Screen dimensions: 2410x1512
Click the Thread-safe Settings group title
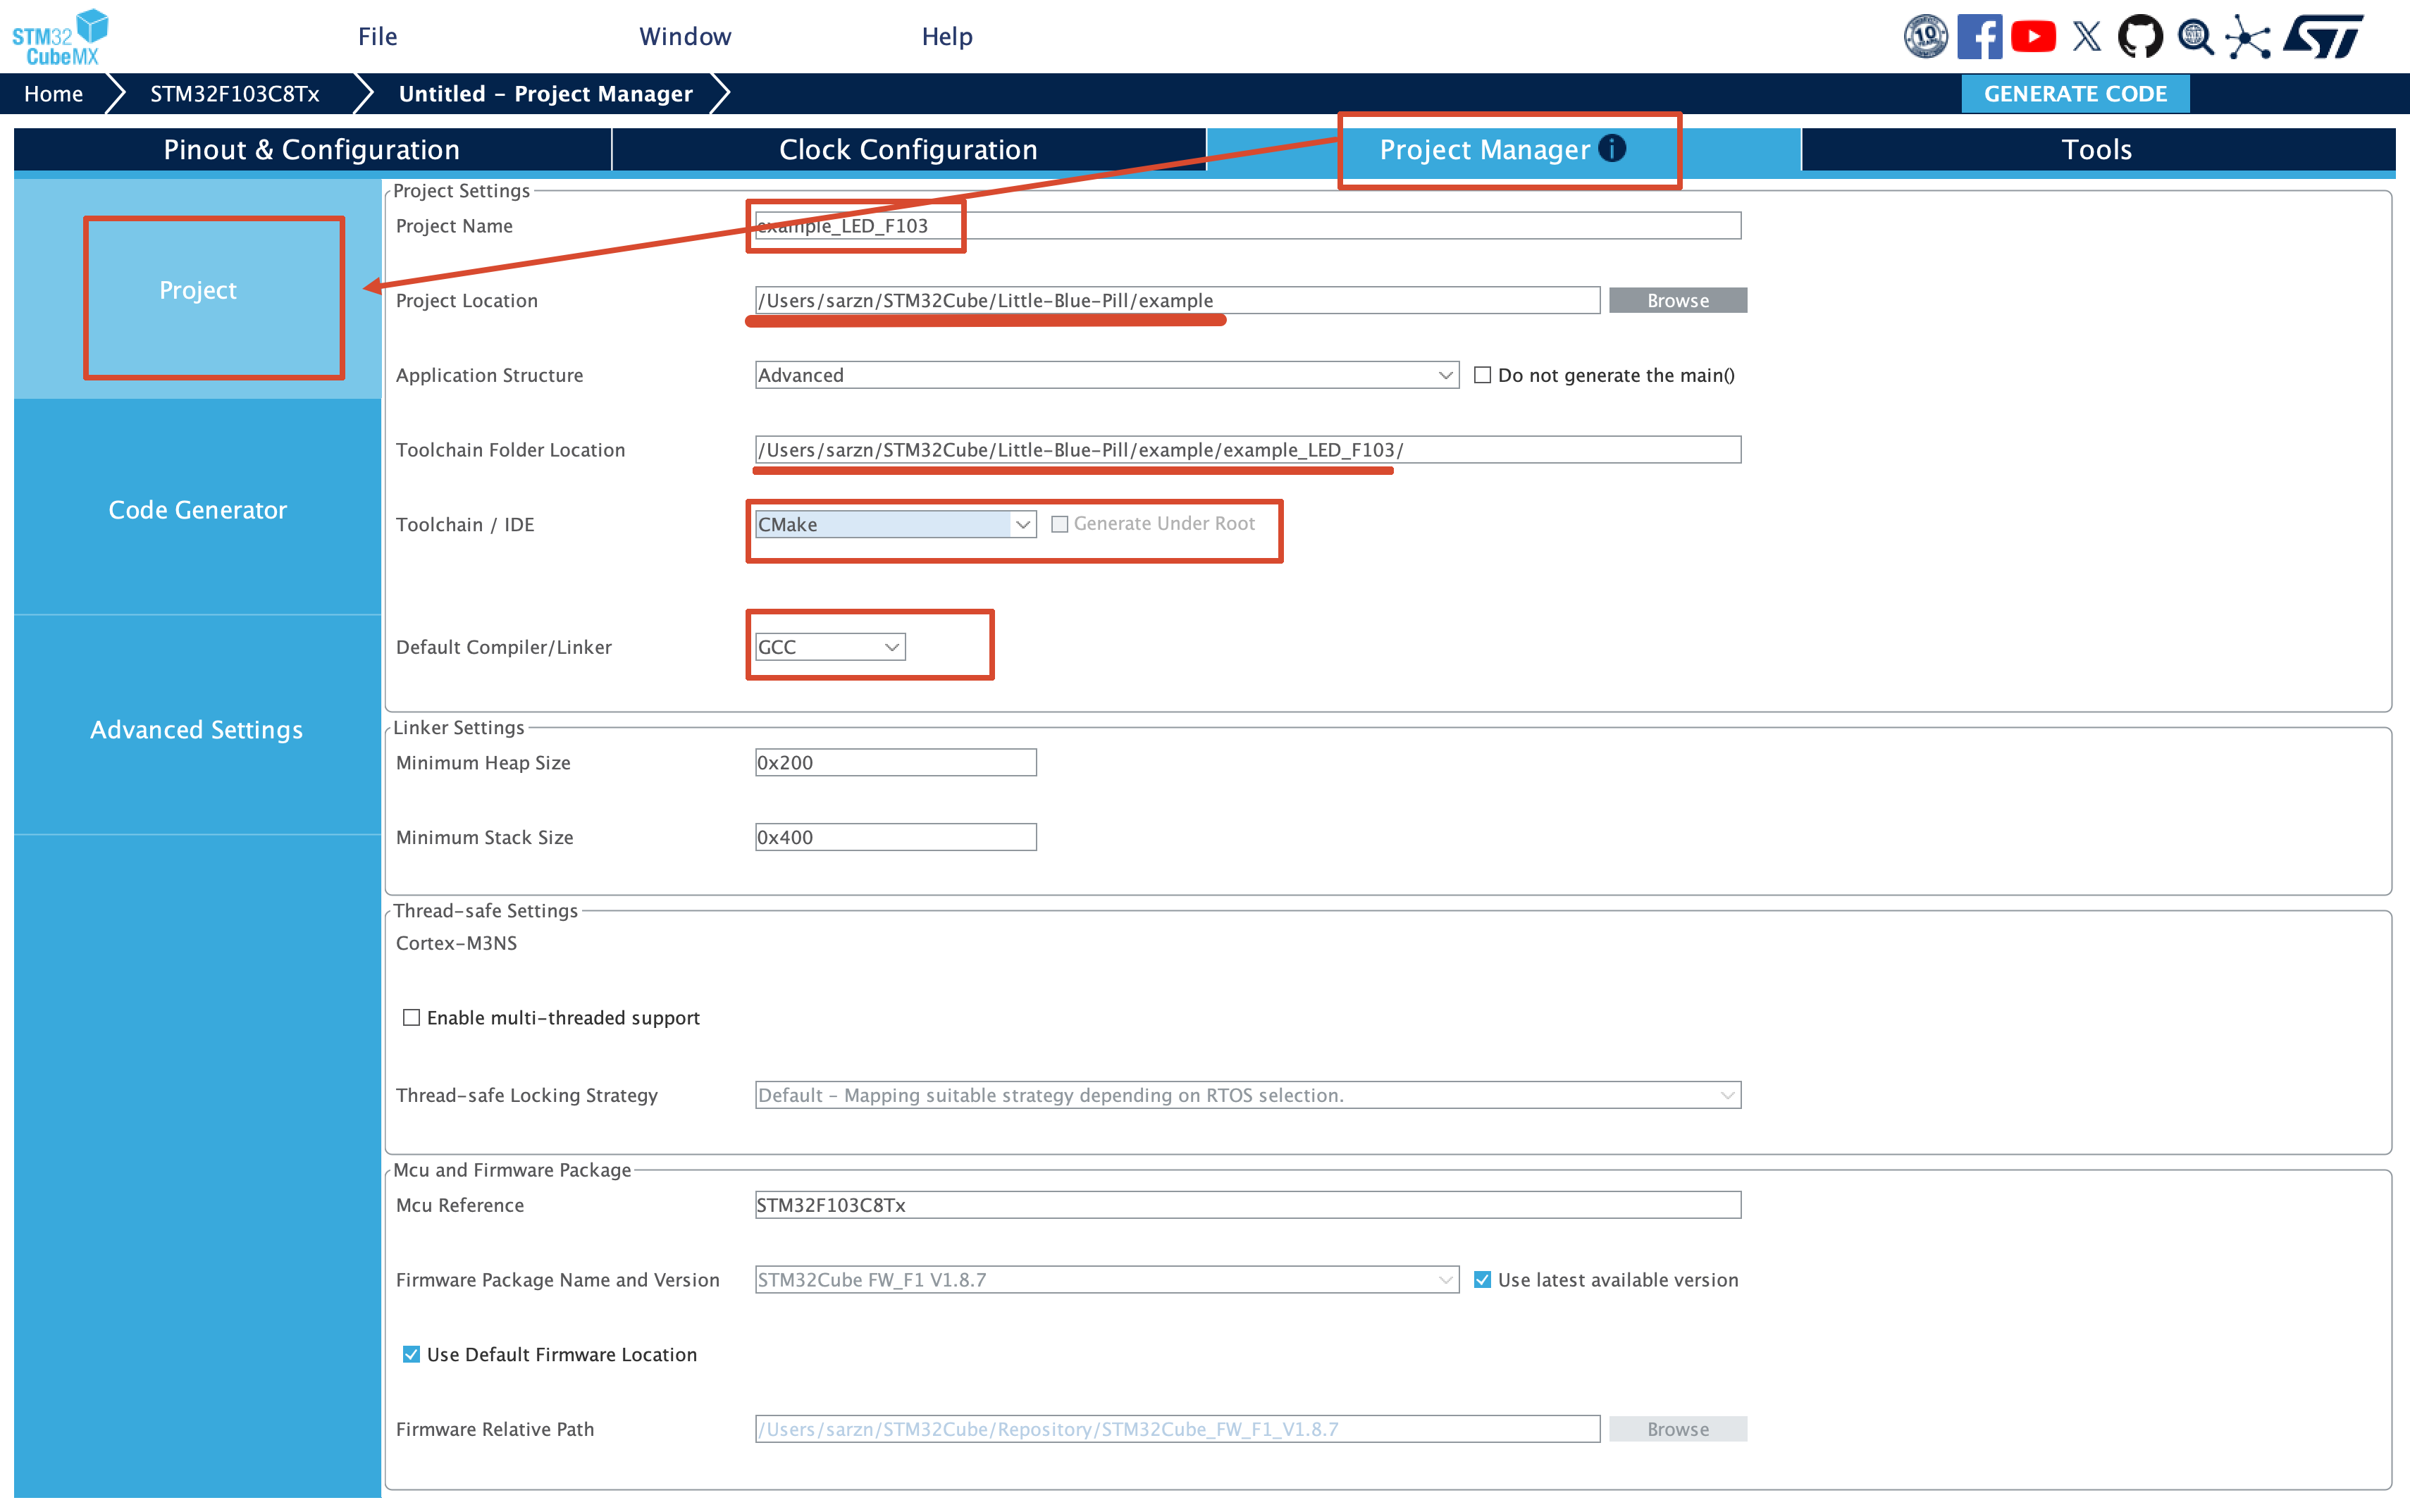pos(485,910)
